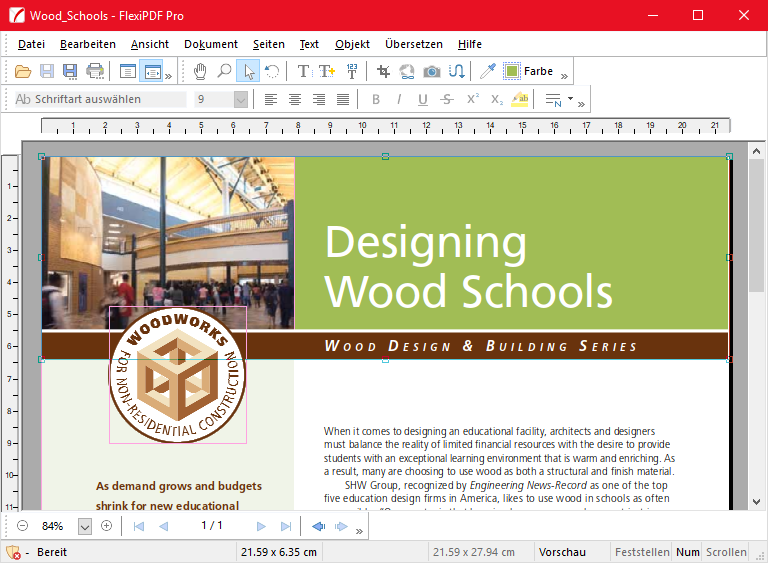Open the Dokument menu
768x563 pixels.
[210, 44]
